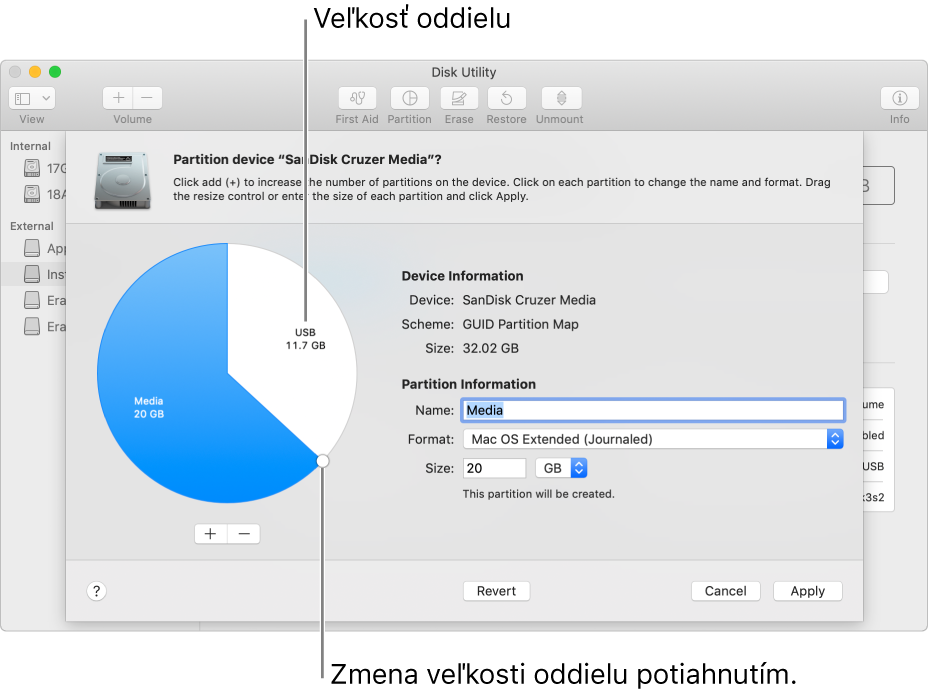Click the Apply button

point(808,591)
